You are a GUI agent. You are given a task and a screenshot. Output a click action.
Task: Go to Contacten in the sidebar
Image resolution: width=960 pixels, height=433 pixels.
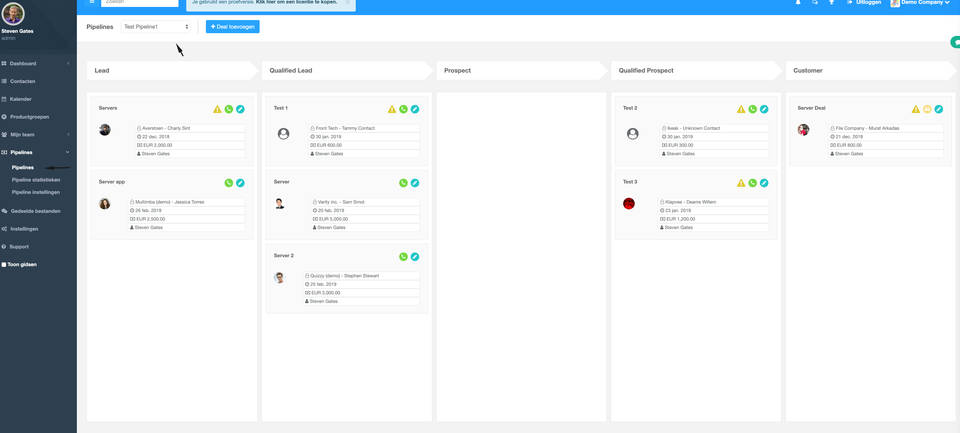click(x=23, y=81)
